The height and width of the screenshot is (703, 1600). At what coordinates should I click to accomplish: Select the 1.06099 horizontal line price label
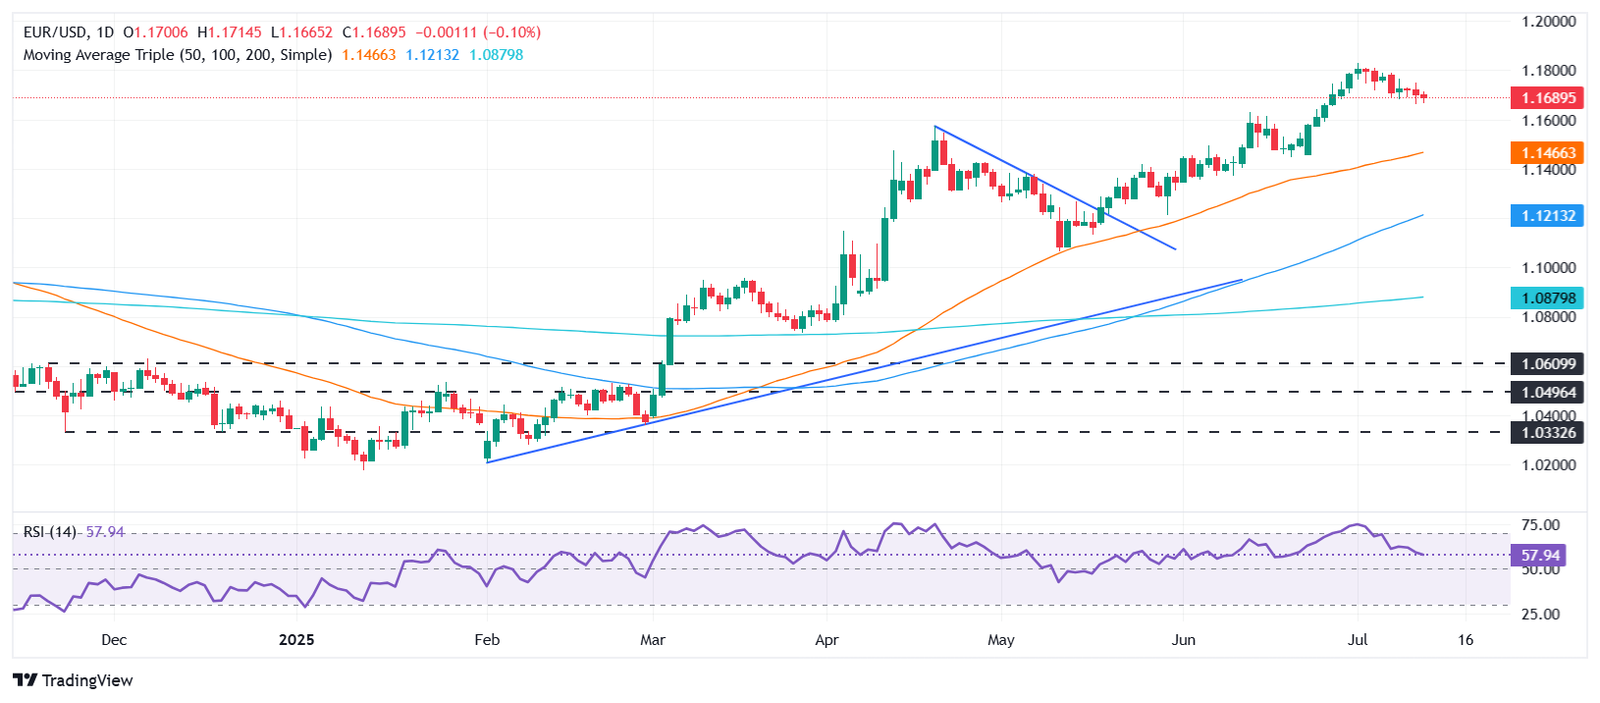point(1547,364)
